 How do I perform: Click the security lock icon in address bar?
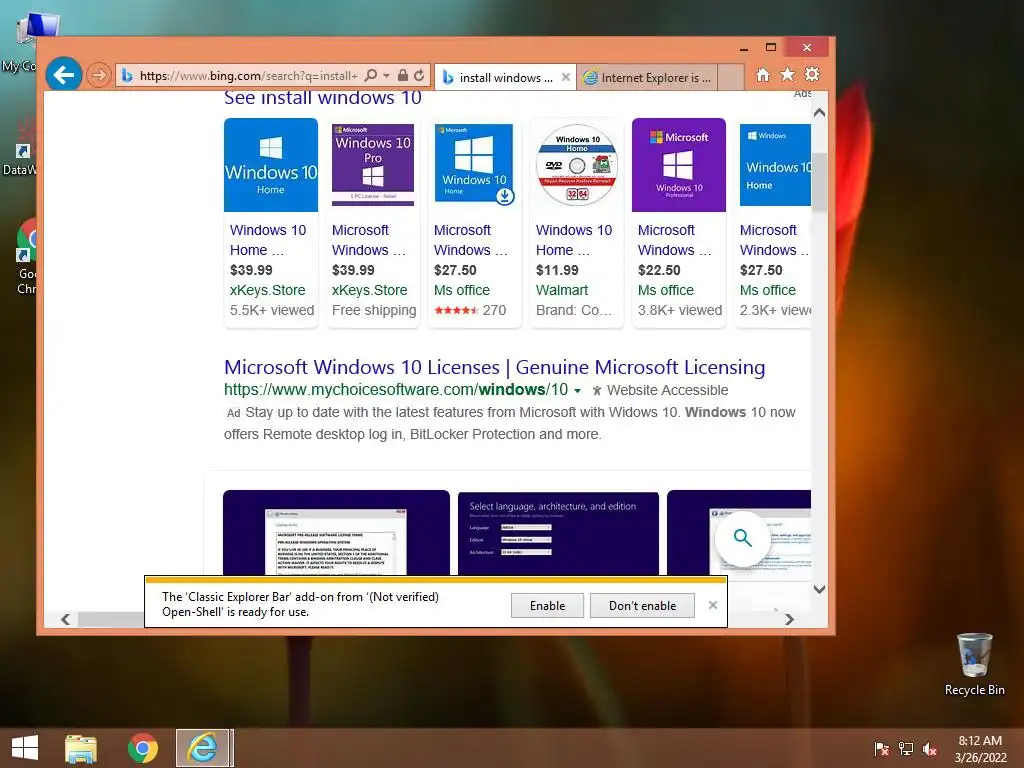coord(403,76)
